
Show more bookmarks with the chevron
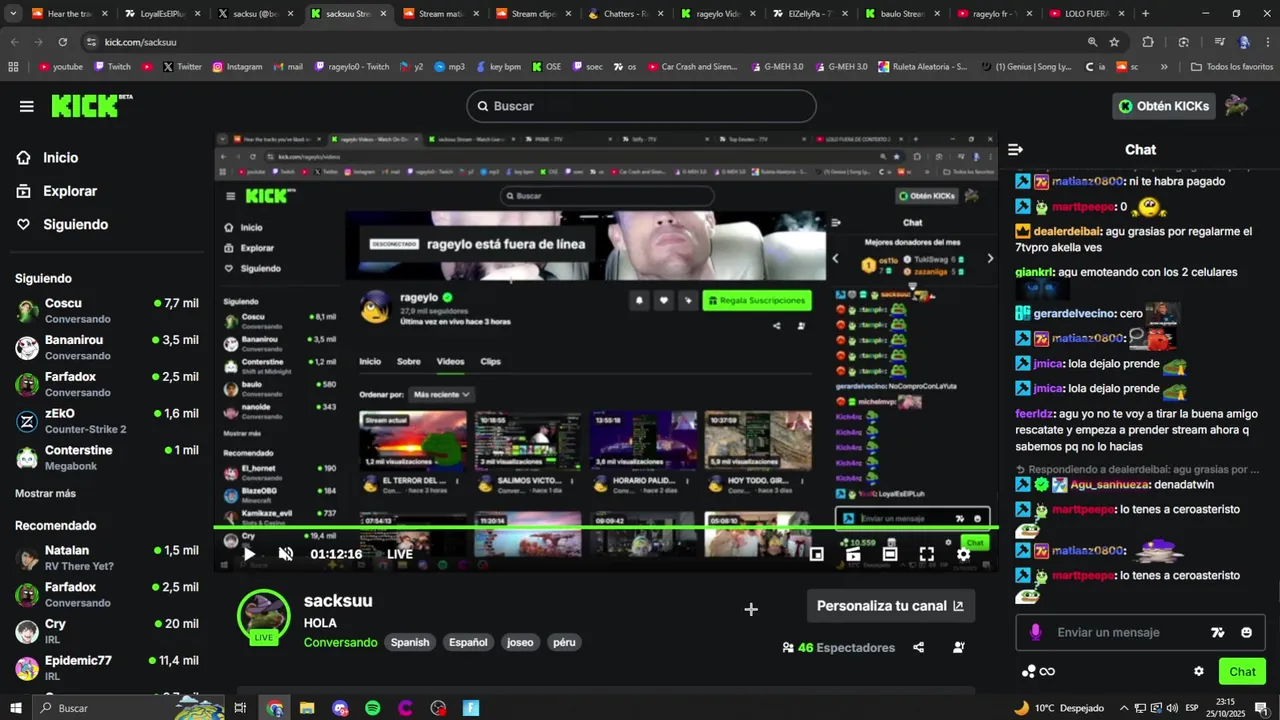(1164, 67)
